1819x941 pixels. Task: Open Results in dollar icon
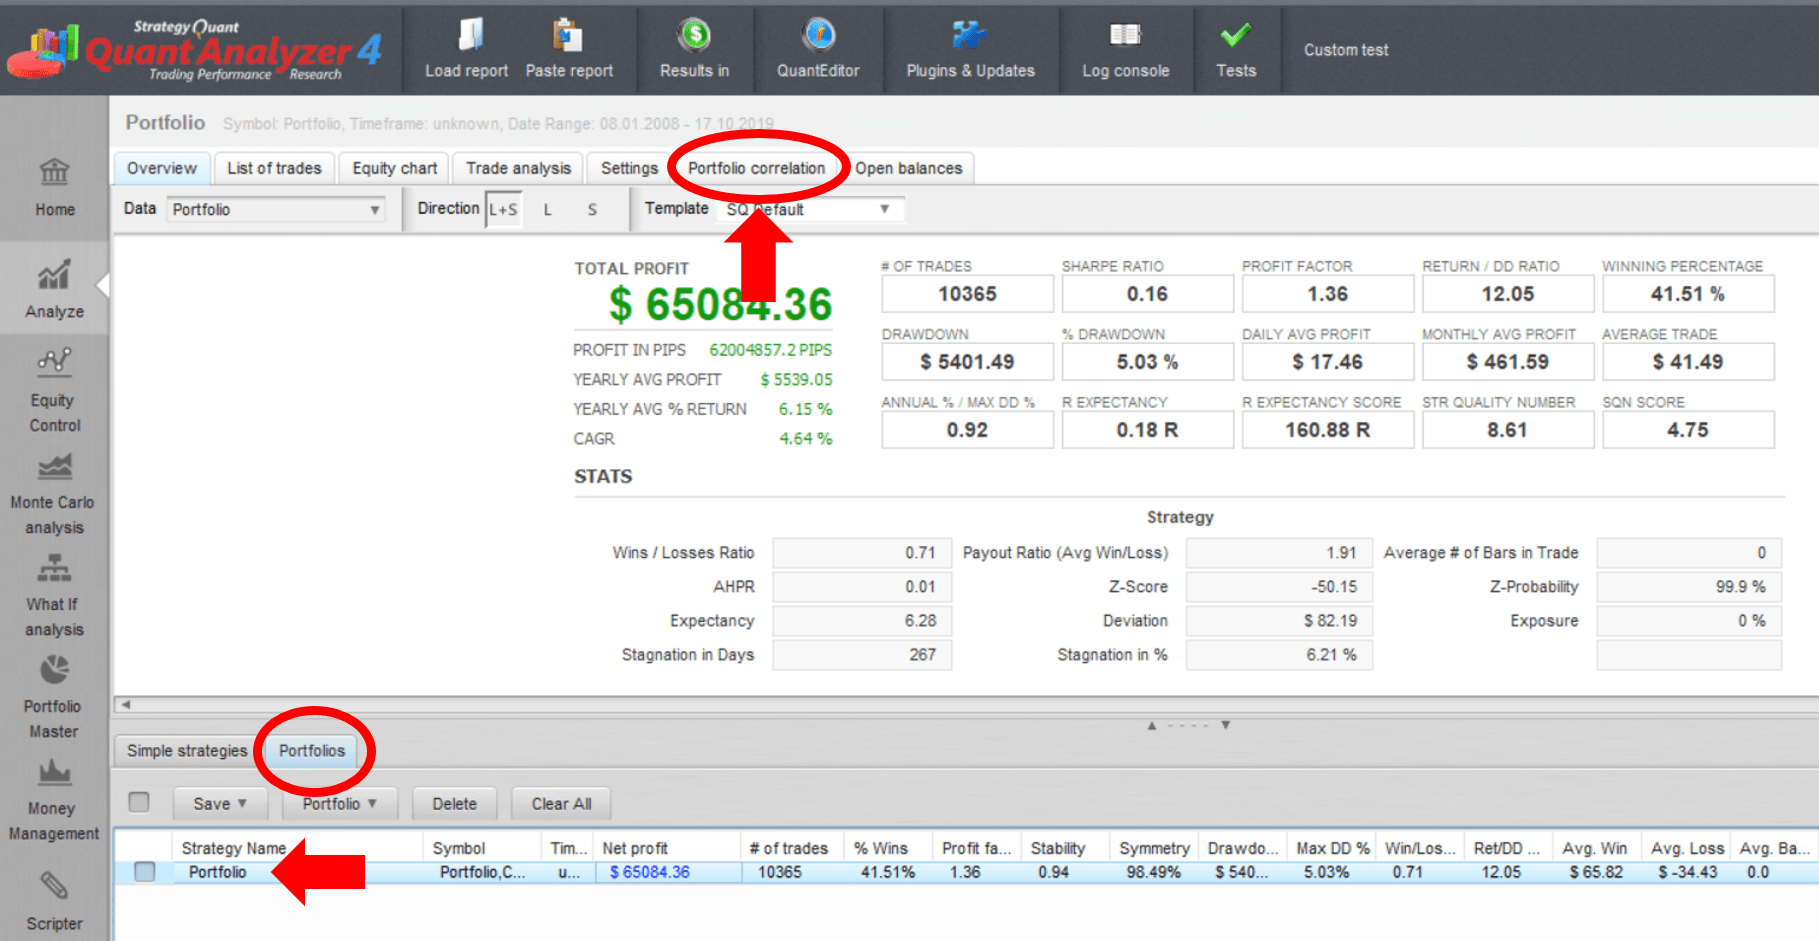point(694,37)
